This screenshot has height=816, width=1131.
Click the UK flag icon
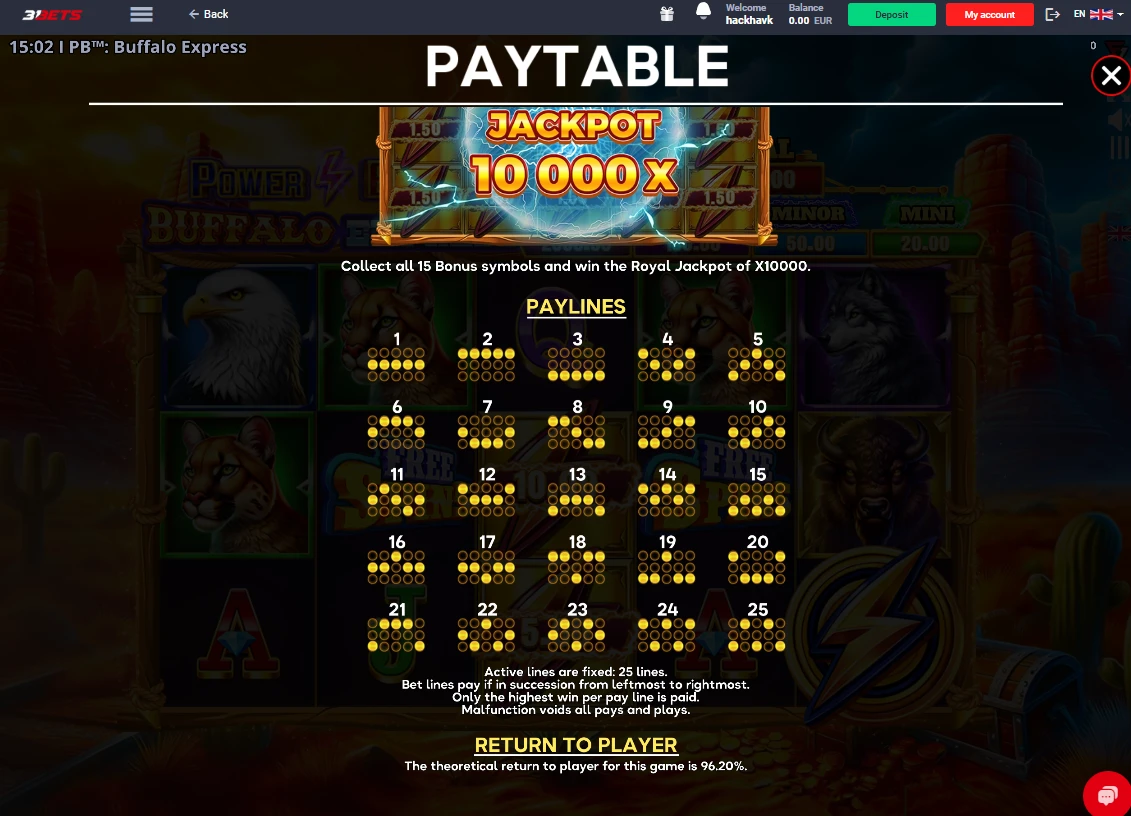[x=1101, y=14]
